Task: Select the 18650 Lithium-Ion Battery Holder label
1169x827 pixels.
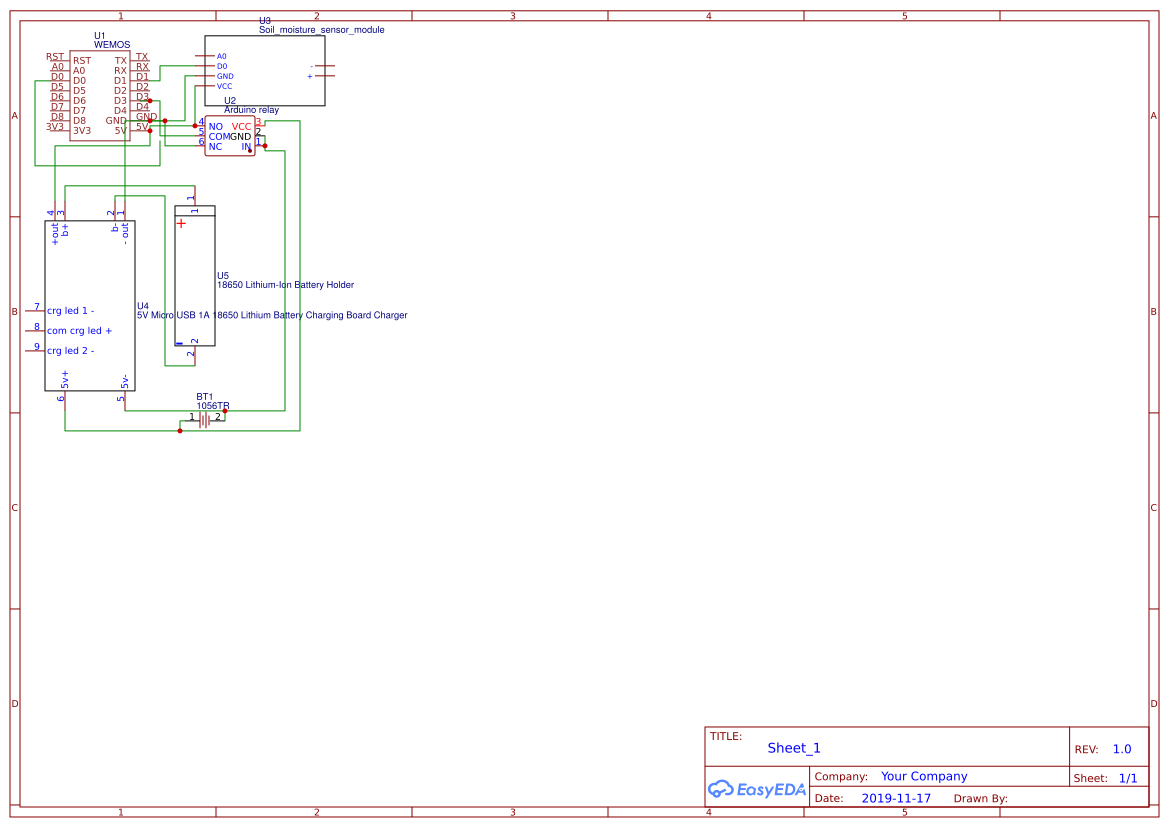Action: tap(286, 285)
